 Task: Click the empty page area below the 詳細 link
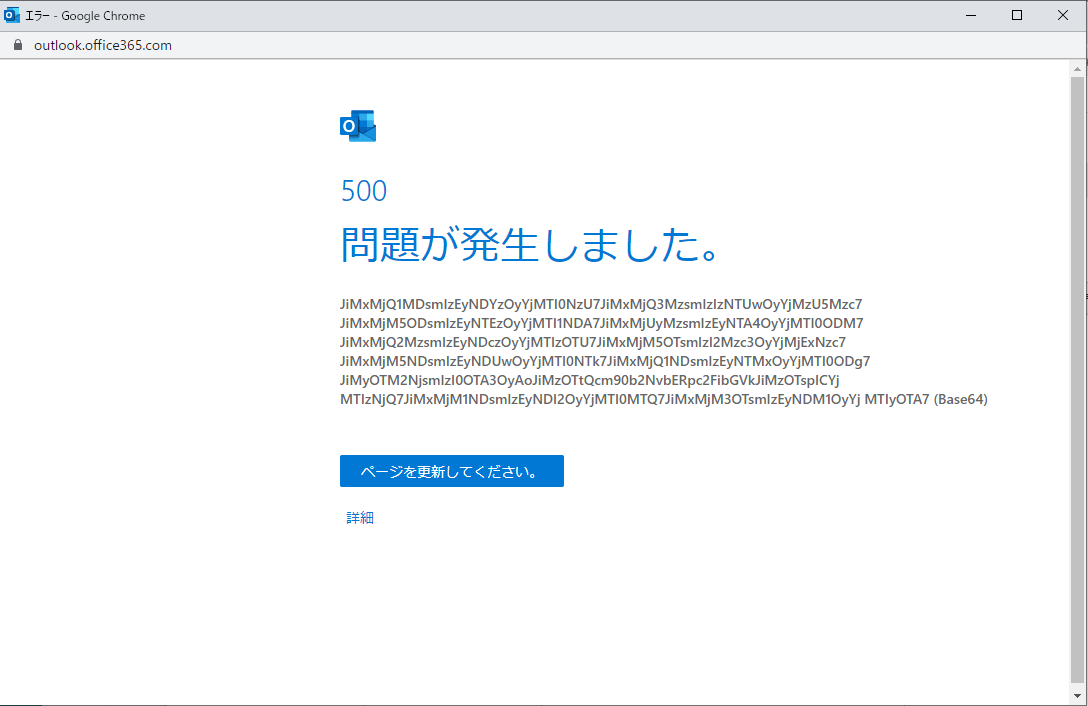click(x=500, y=600)
